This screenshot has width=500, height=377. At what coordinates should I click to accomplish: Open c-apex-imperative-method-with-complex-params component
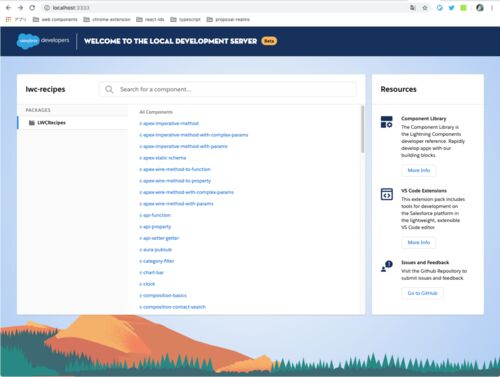194,135
